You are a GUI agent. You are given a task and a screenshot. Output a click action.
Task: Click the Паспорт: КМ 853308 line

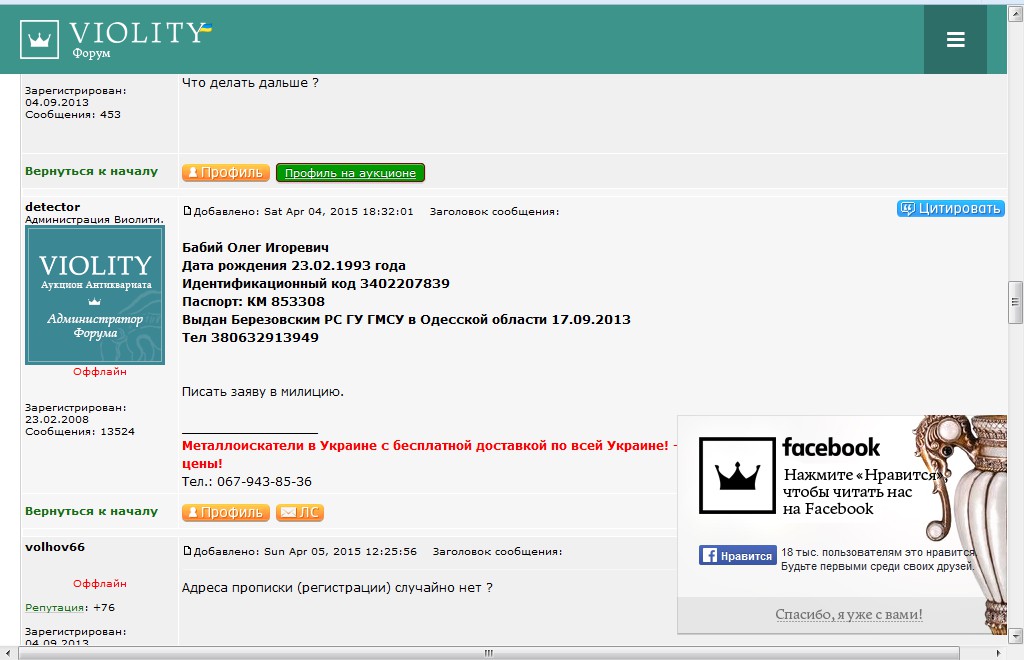pyautogui.click(x=253, y=302)
